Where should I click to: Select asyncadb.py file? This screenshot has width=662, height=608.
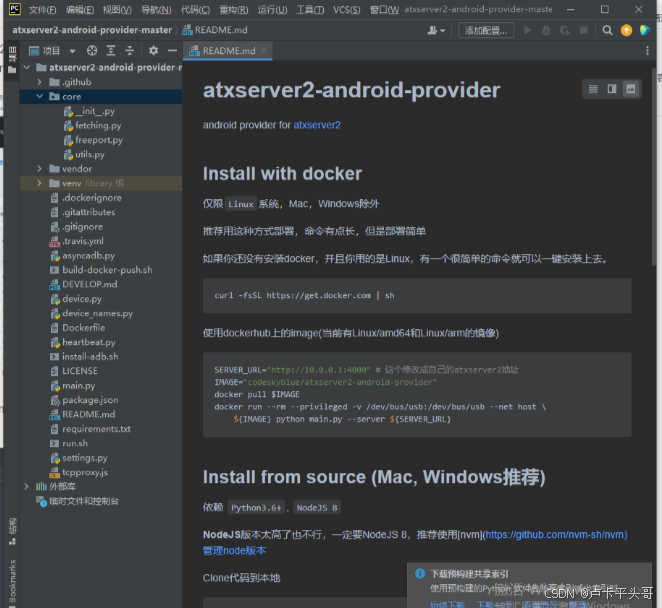(x=82, y=255)
